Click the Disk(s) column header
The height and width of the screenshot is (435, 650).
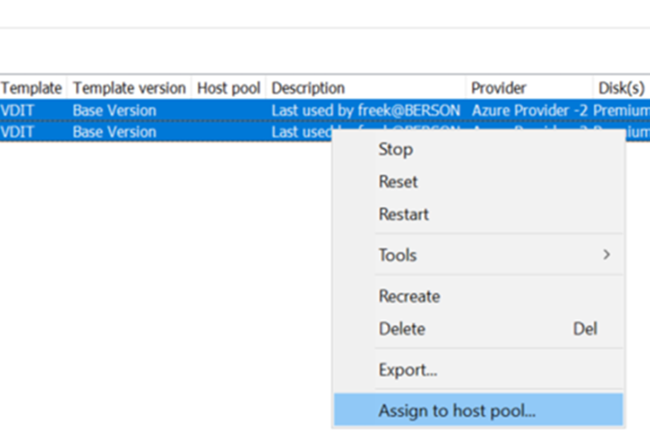coord(622,88)
